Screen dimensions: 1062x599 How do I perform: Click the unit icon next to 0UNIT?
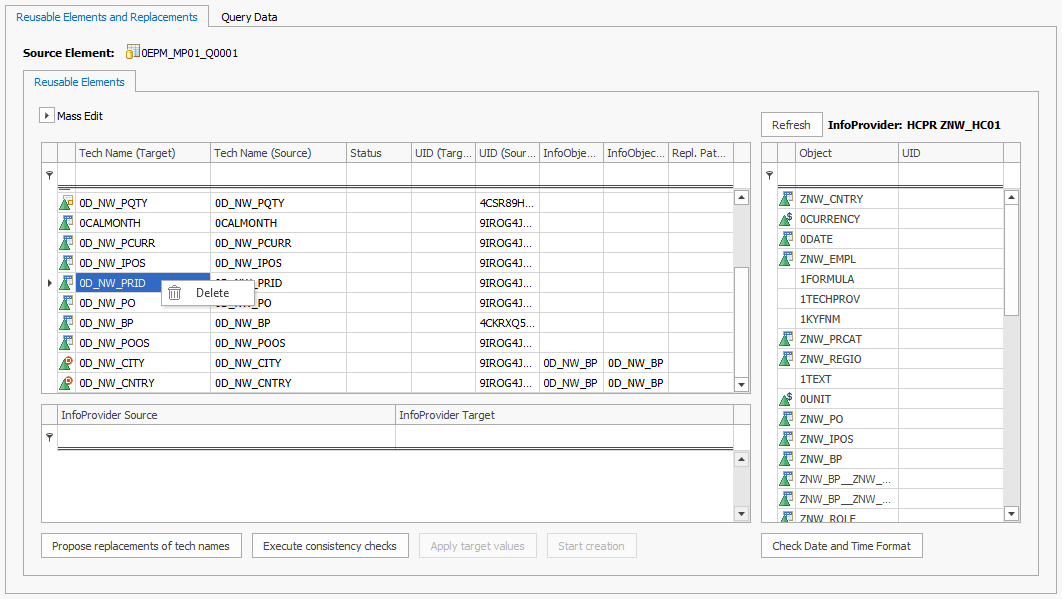coord(787,398)
